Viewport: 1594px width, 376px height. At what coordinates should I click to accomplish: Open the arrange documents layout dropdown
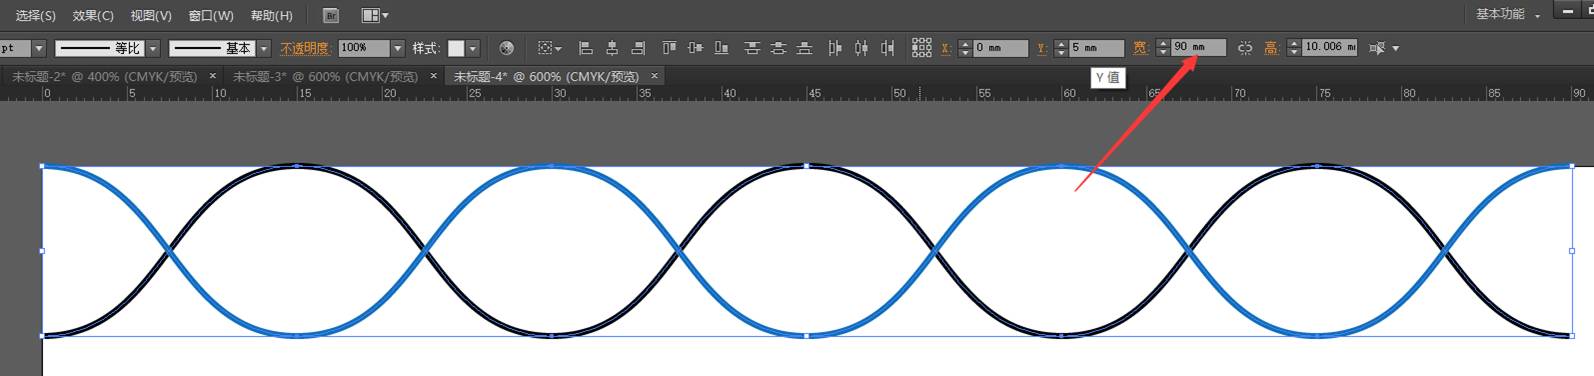[375, 16]
